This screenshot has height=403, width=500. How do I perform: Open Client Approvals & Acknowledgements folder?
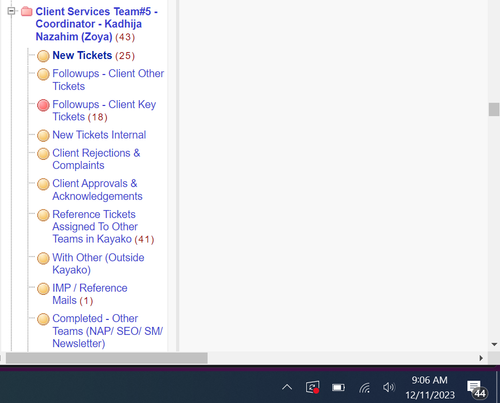pyautogui.click(x=97, y=190)
